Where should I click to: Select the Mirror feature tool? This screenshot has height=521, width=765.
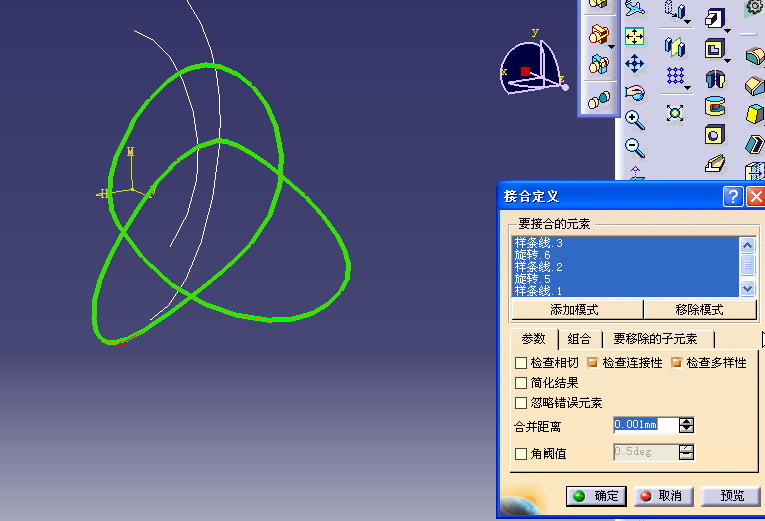point(675,47)
